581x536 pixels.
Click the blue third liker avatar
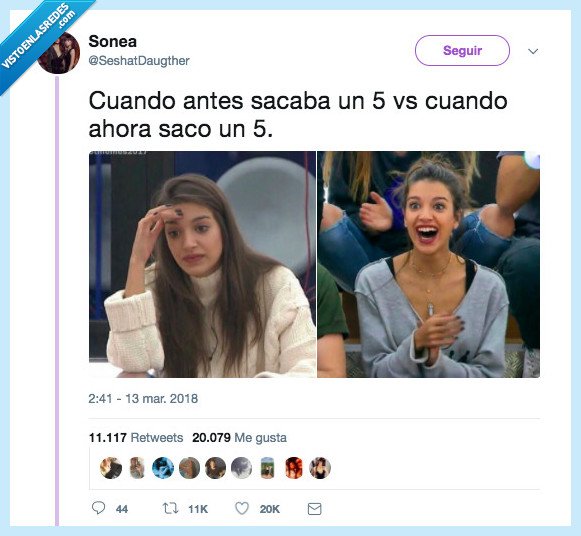coord(163,468)
